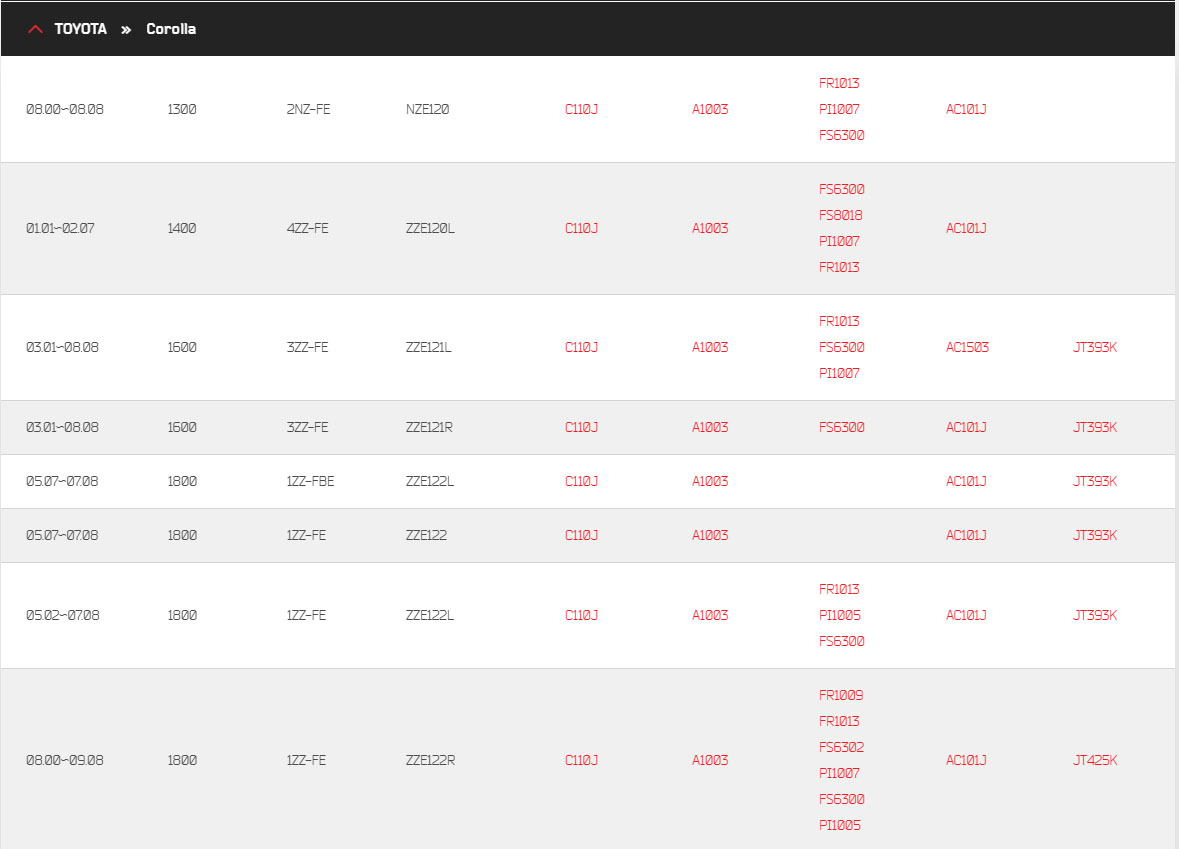
Task: Select the 01.01~02.07 date cell
Action: 60,229
